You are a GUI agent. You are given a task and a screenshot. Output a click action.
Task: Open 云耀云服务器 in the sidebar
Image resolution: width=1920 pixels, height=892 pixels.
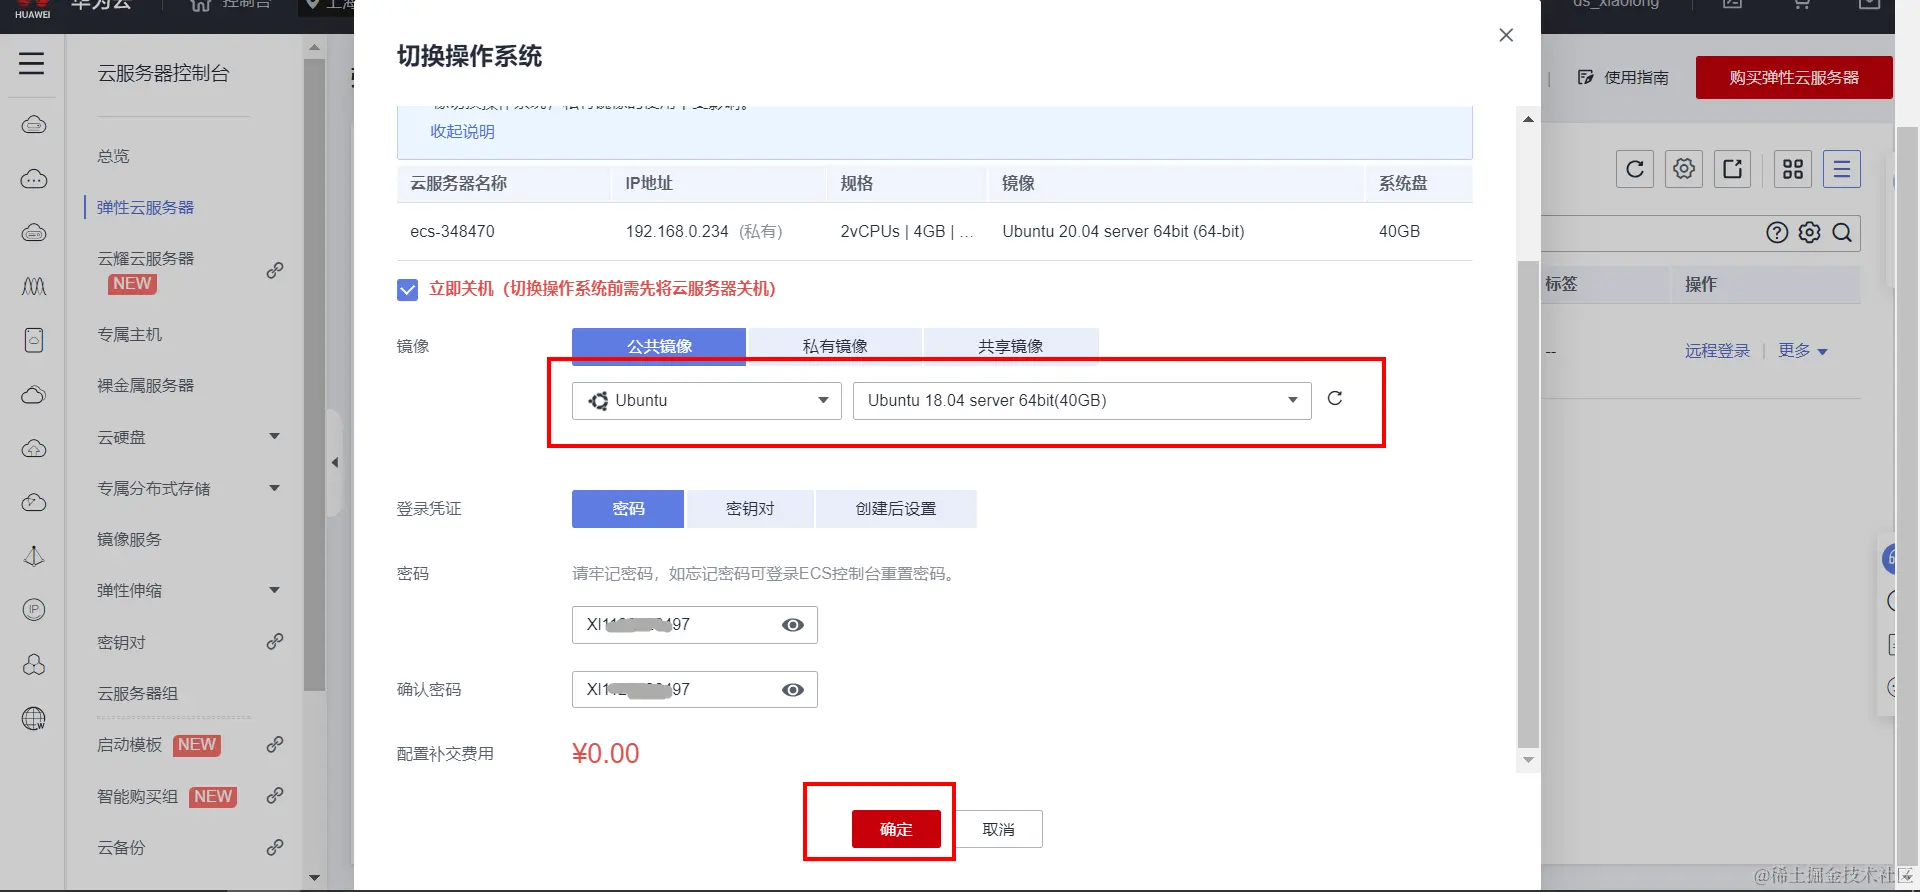coord(145,258)
